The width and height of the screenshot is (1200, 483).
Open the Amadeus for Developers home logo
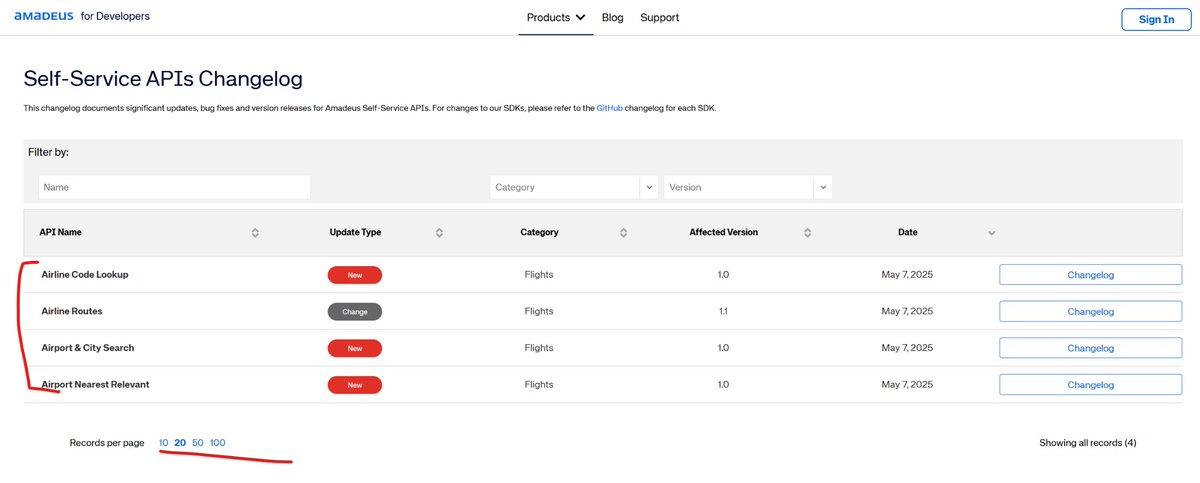point(82,17)
